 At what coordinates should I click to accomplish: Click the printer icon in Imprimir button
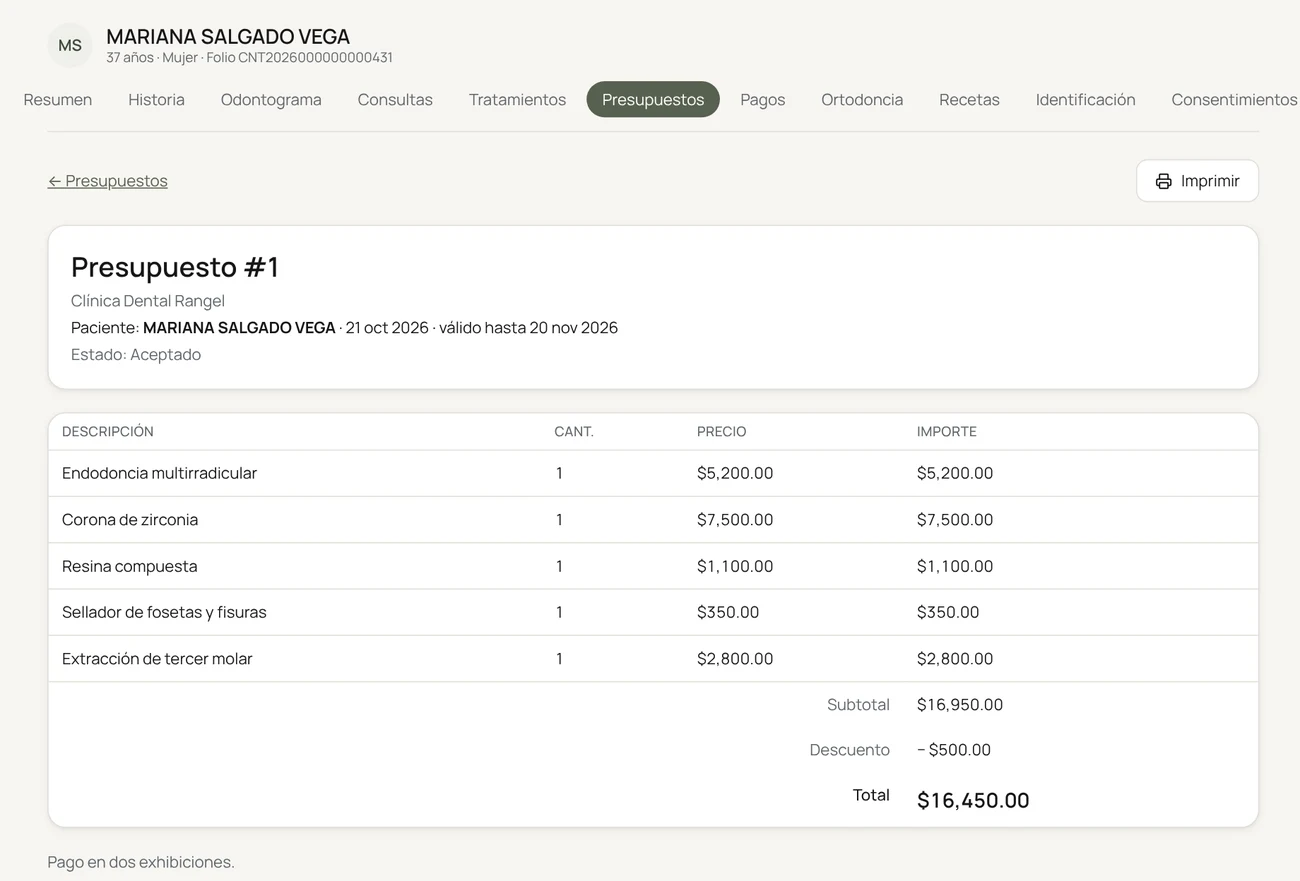click(1163, 181)
